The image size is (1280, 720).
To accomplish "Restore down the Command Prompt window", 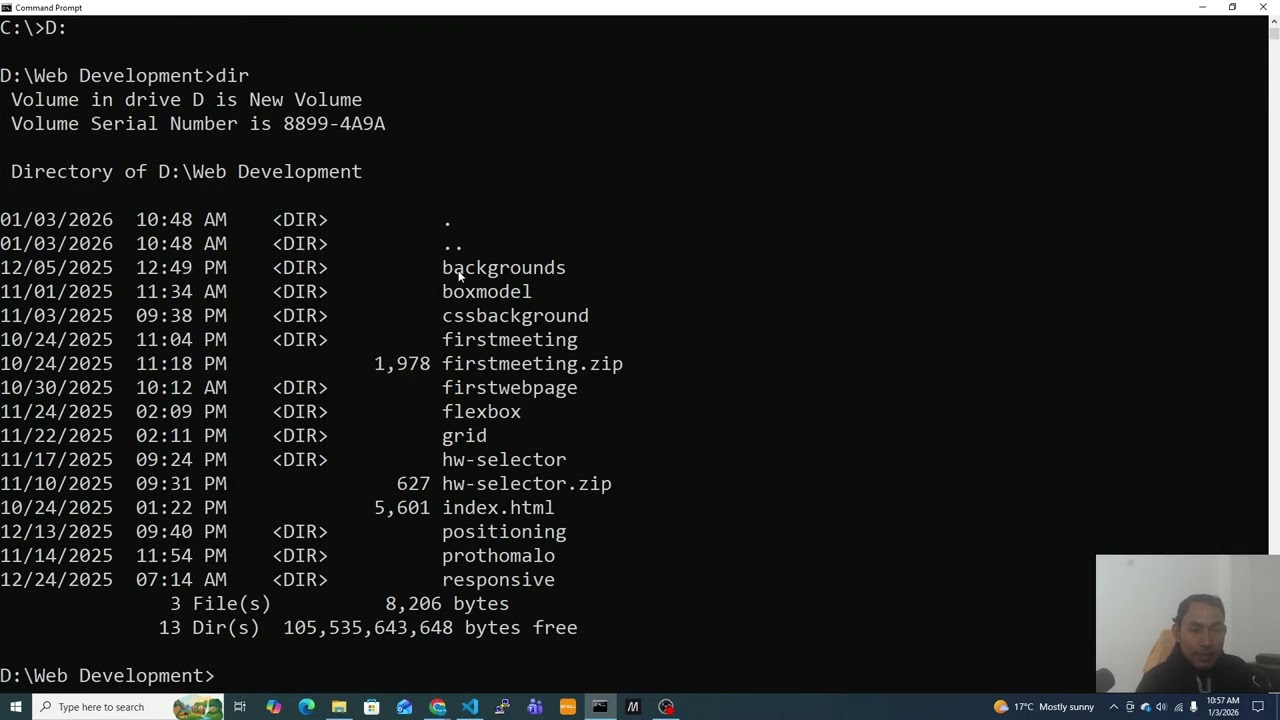I will [1232, 7].
